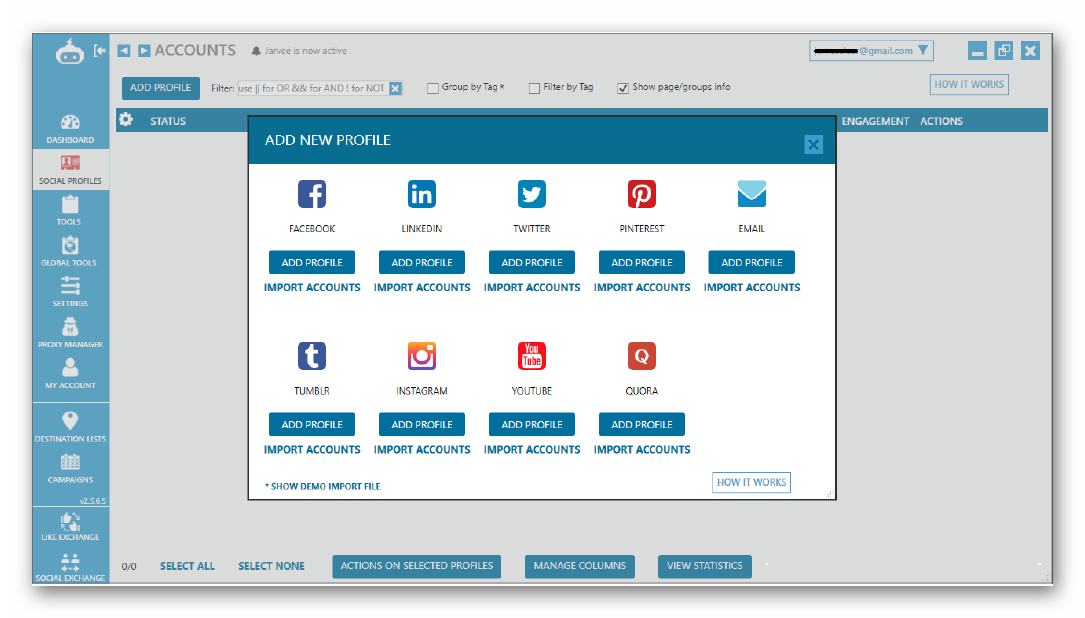Click Add Profile under YouTube

click(x=531, y=424)
